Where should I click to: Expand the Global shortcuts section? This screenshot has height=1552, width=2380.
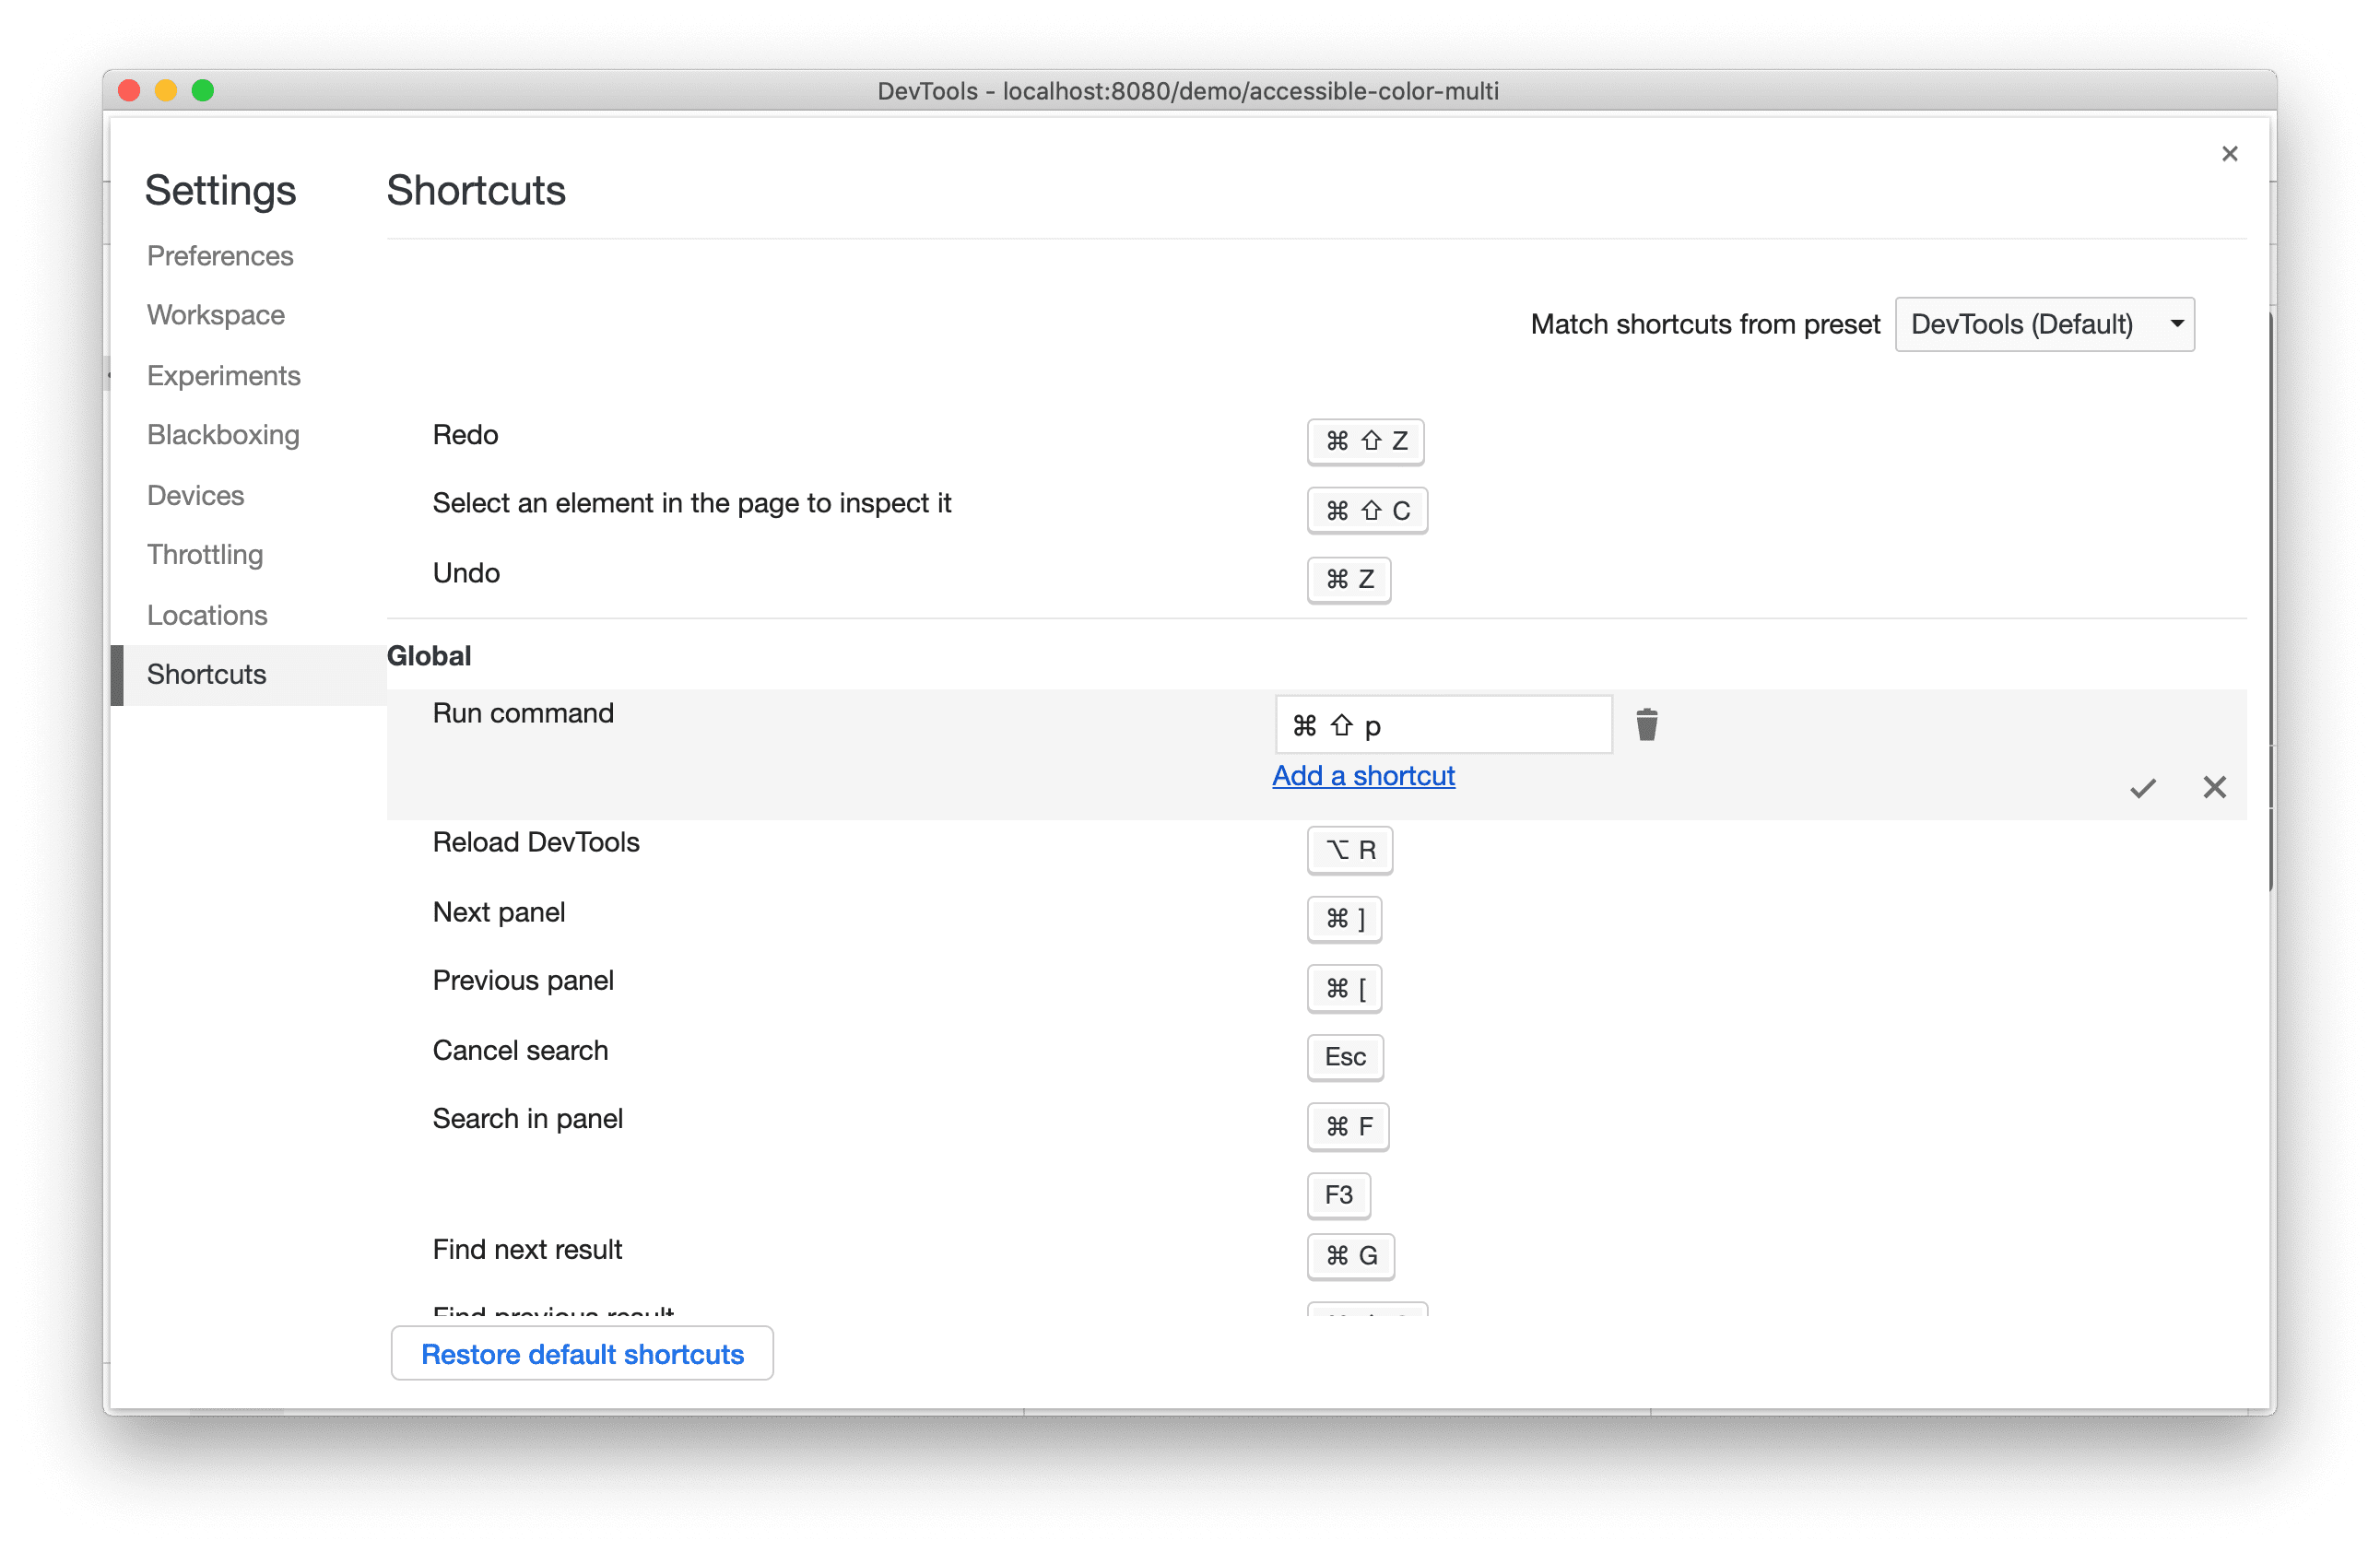(430, 655)
